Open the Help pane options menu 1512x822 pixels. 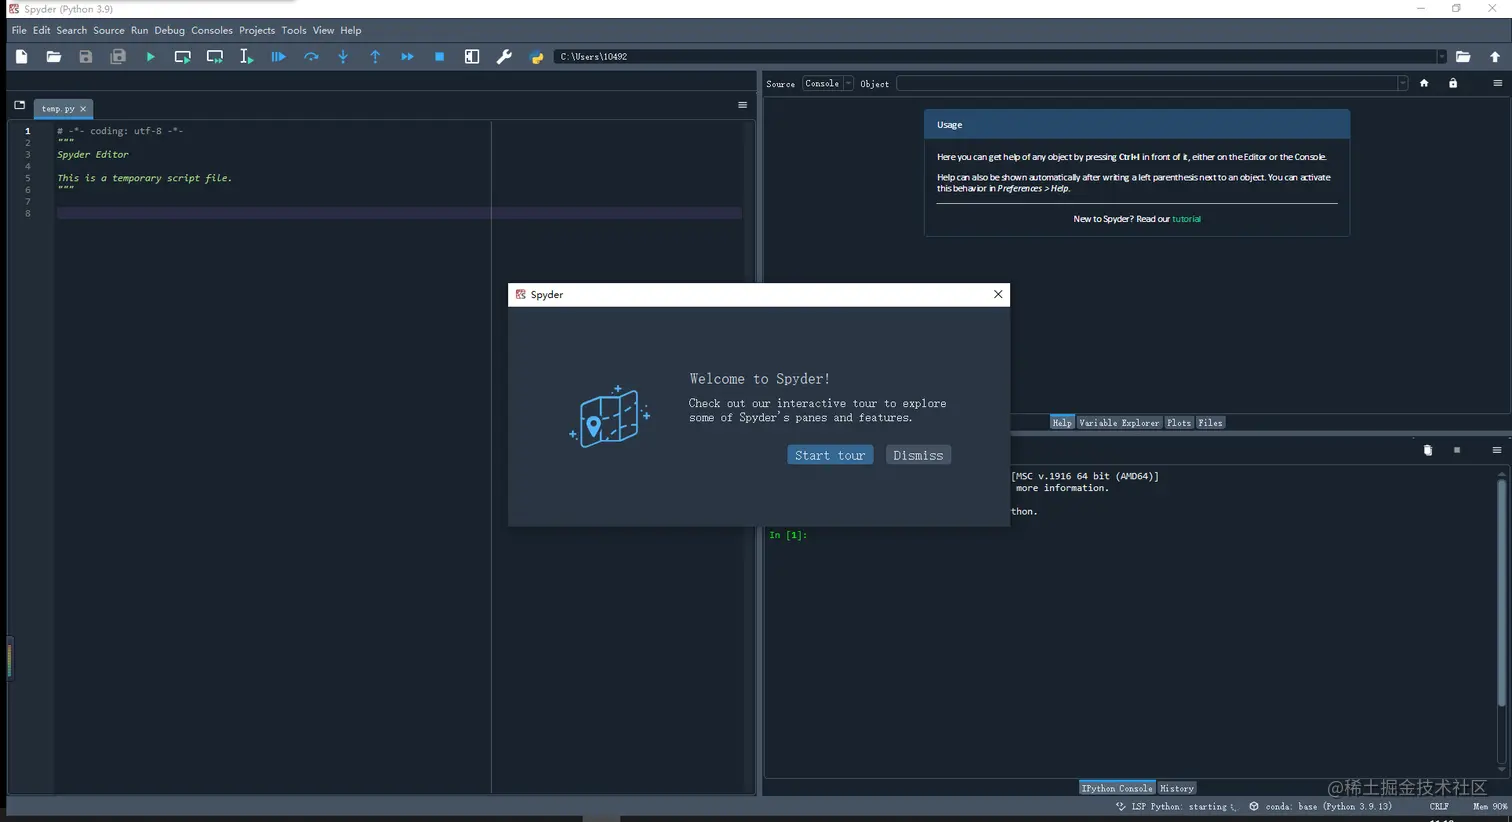(x=1497, y=84)
